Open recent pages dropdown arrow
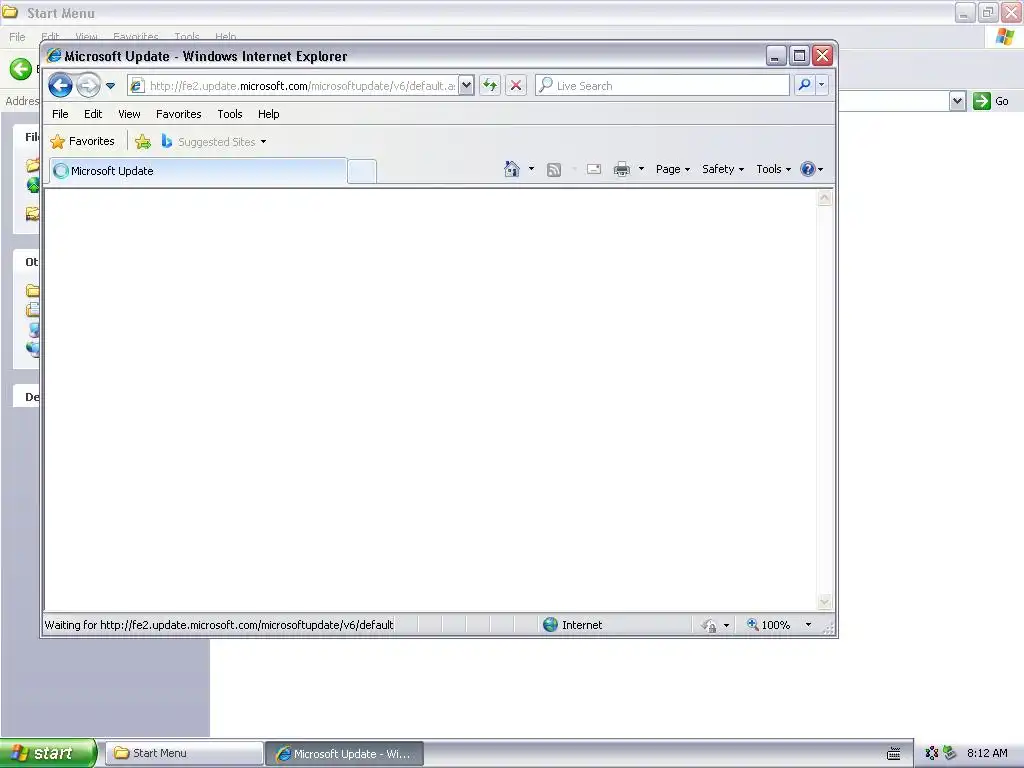 click(x=110, y=86)
